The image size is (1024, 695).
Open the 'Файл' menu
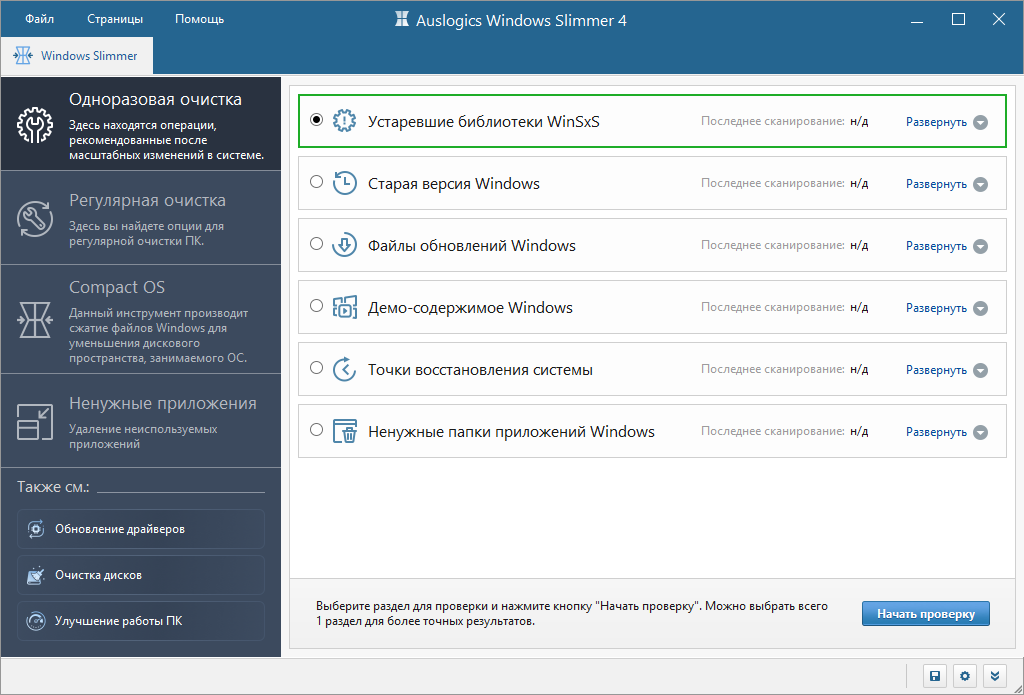coord(40,19)
